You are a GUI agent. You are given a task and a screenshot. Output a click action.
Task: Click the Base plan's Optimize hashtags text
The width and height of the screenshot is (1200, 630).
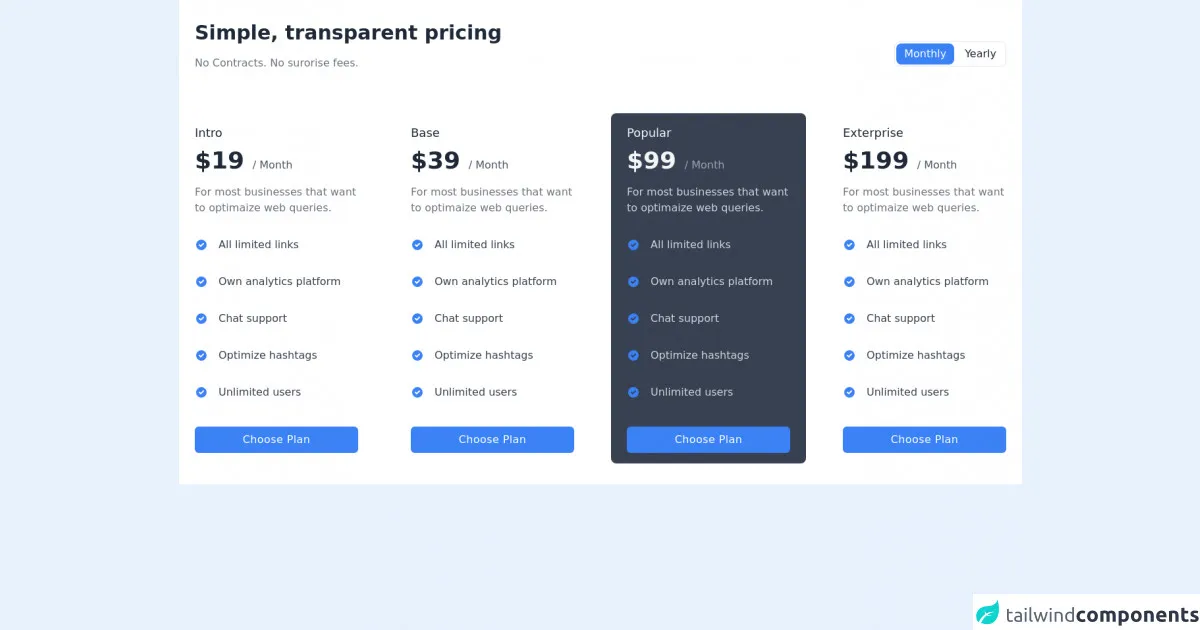pos(483,356)
